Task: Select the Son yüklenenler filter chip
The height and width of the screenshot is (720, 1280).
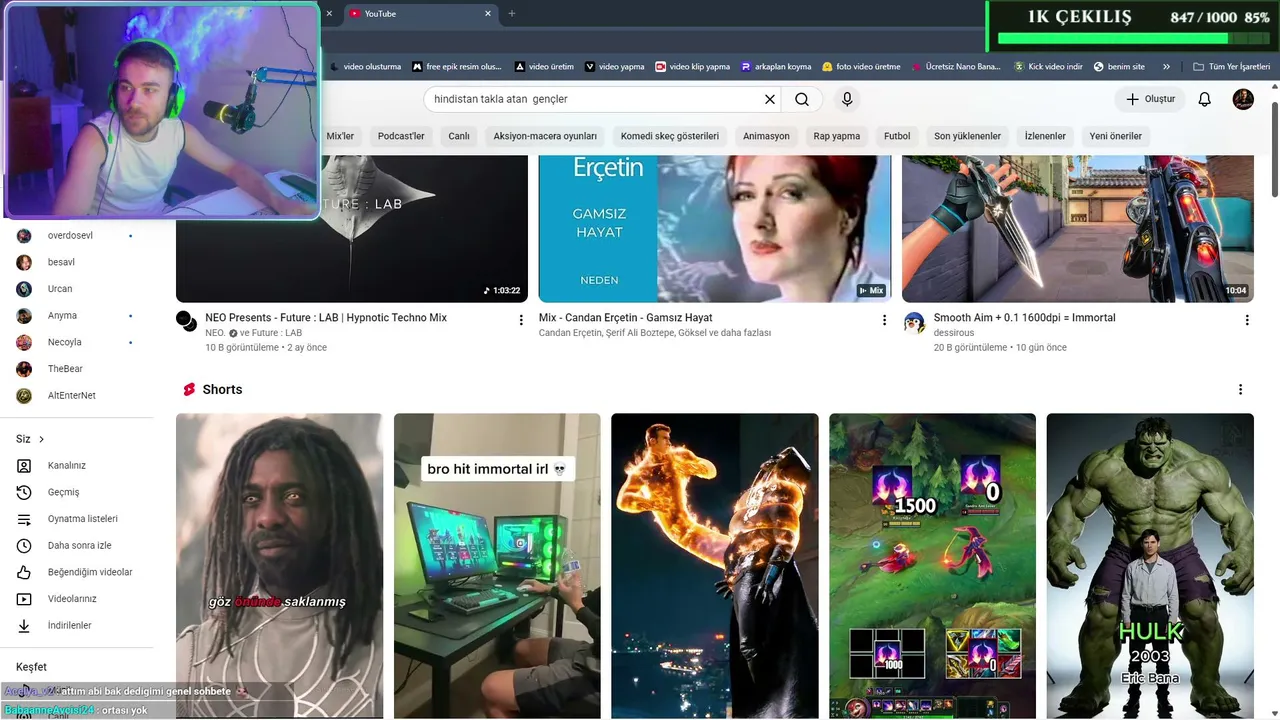Action: (x=968, y=136)
